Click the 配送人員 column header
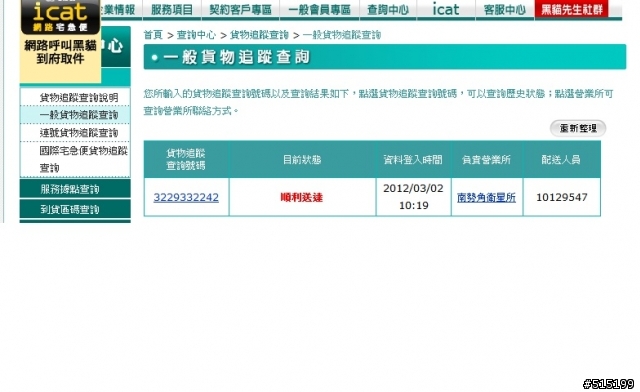The image size is (640, 392). [x=561, y=160]
